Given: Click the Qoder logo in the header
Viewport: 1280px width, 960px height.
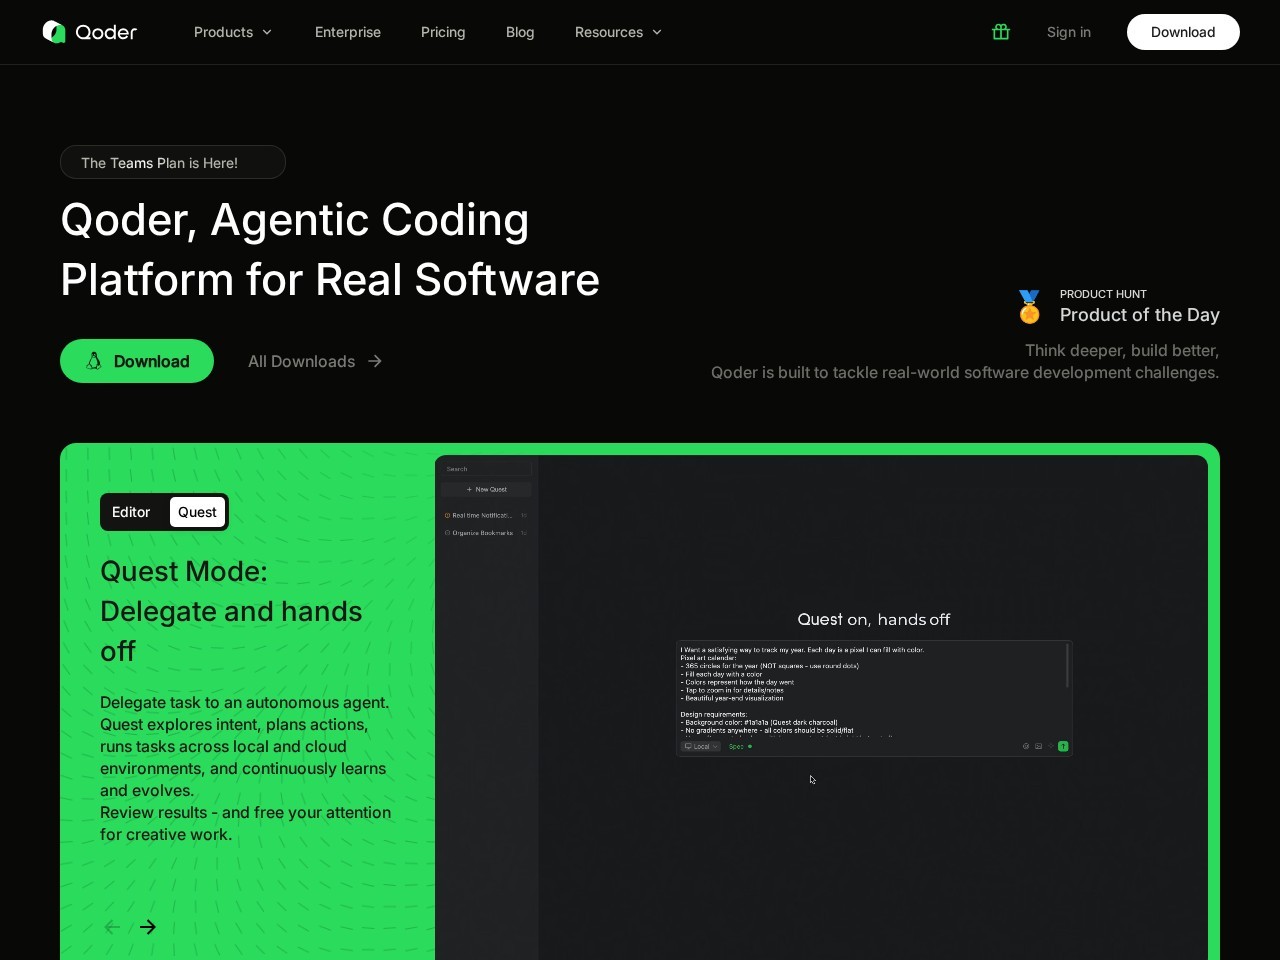Looking at the screenshot, I should point(90,32).
